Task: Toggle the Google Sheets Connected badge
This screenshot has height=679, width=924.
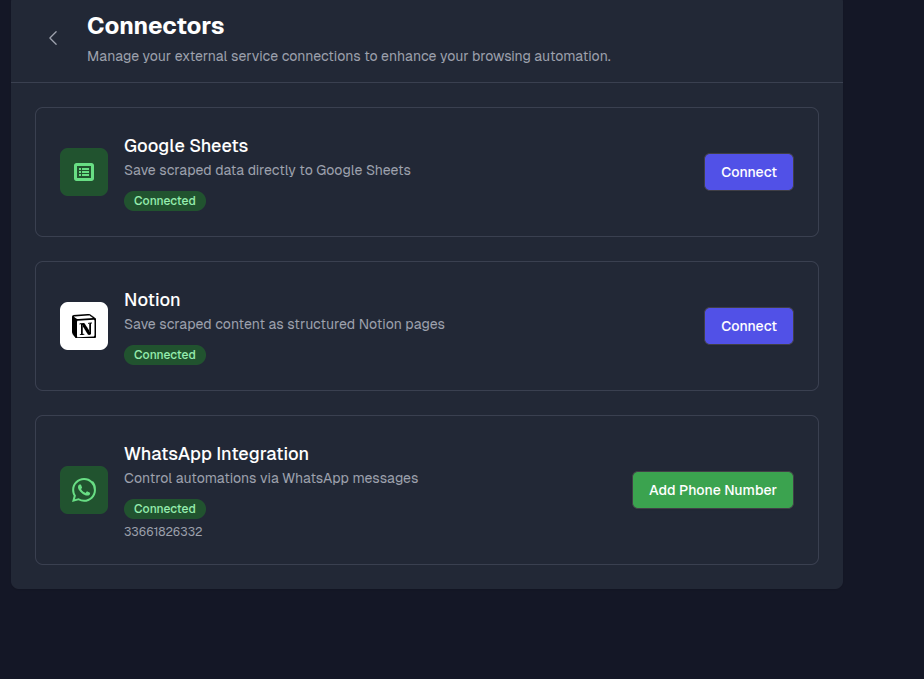Action: 164,200
